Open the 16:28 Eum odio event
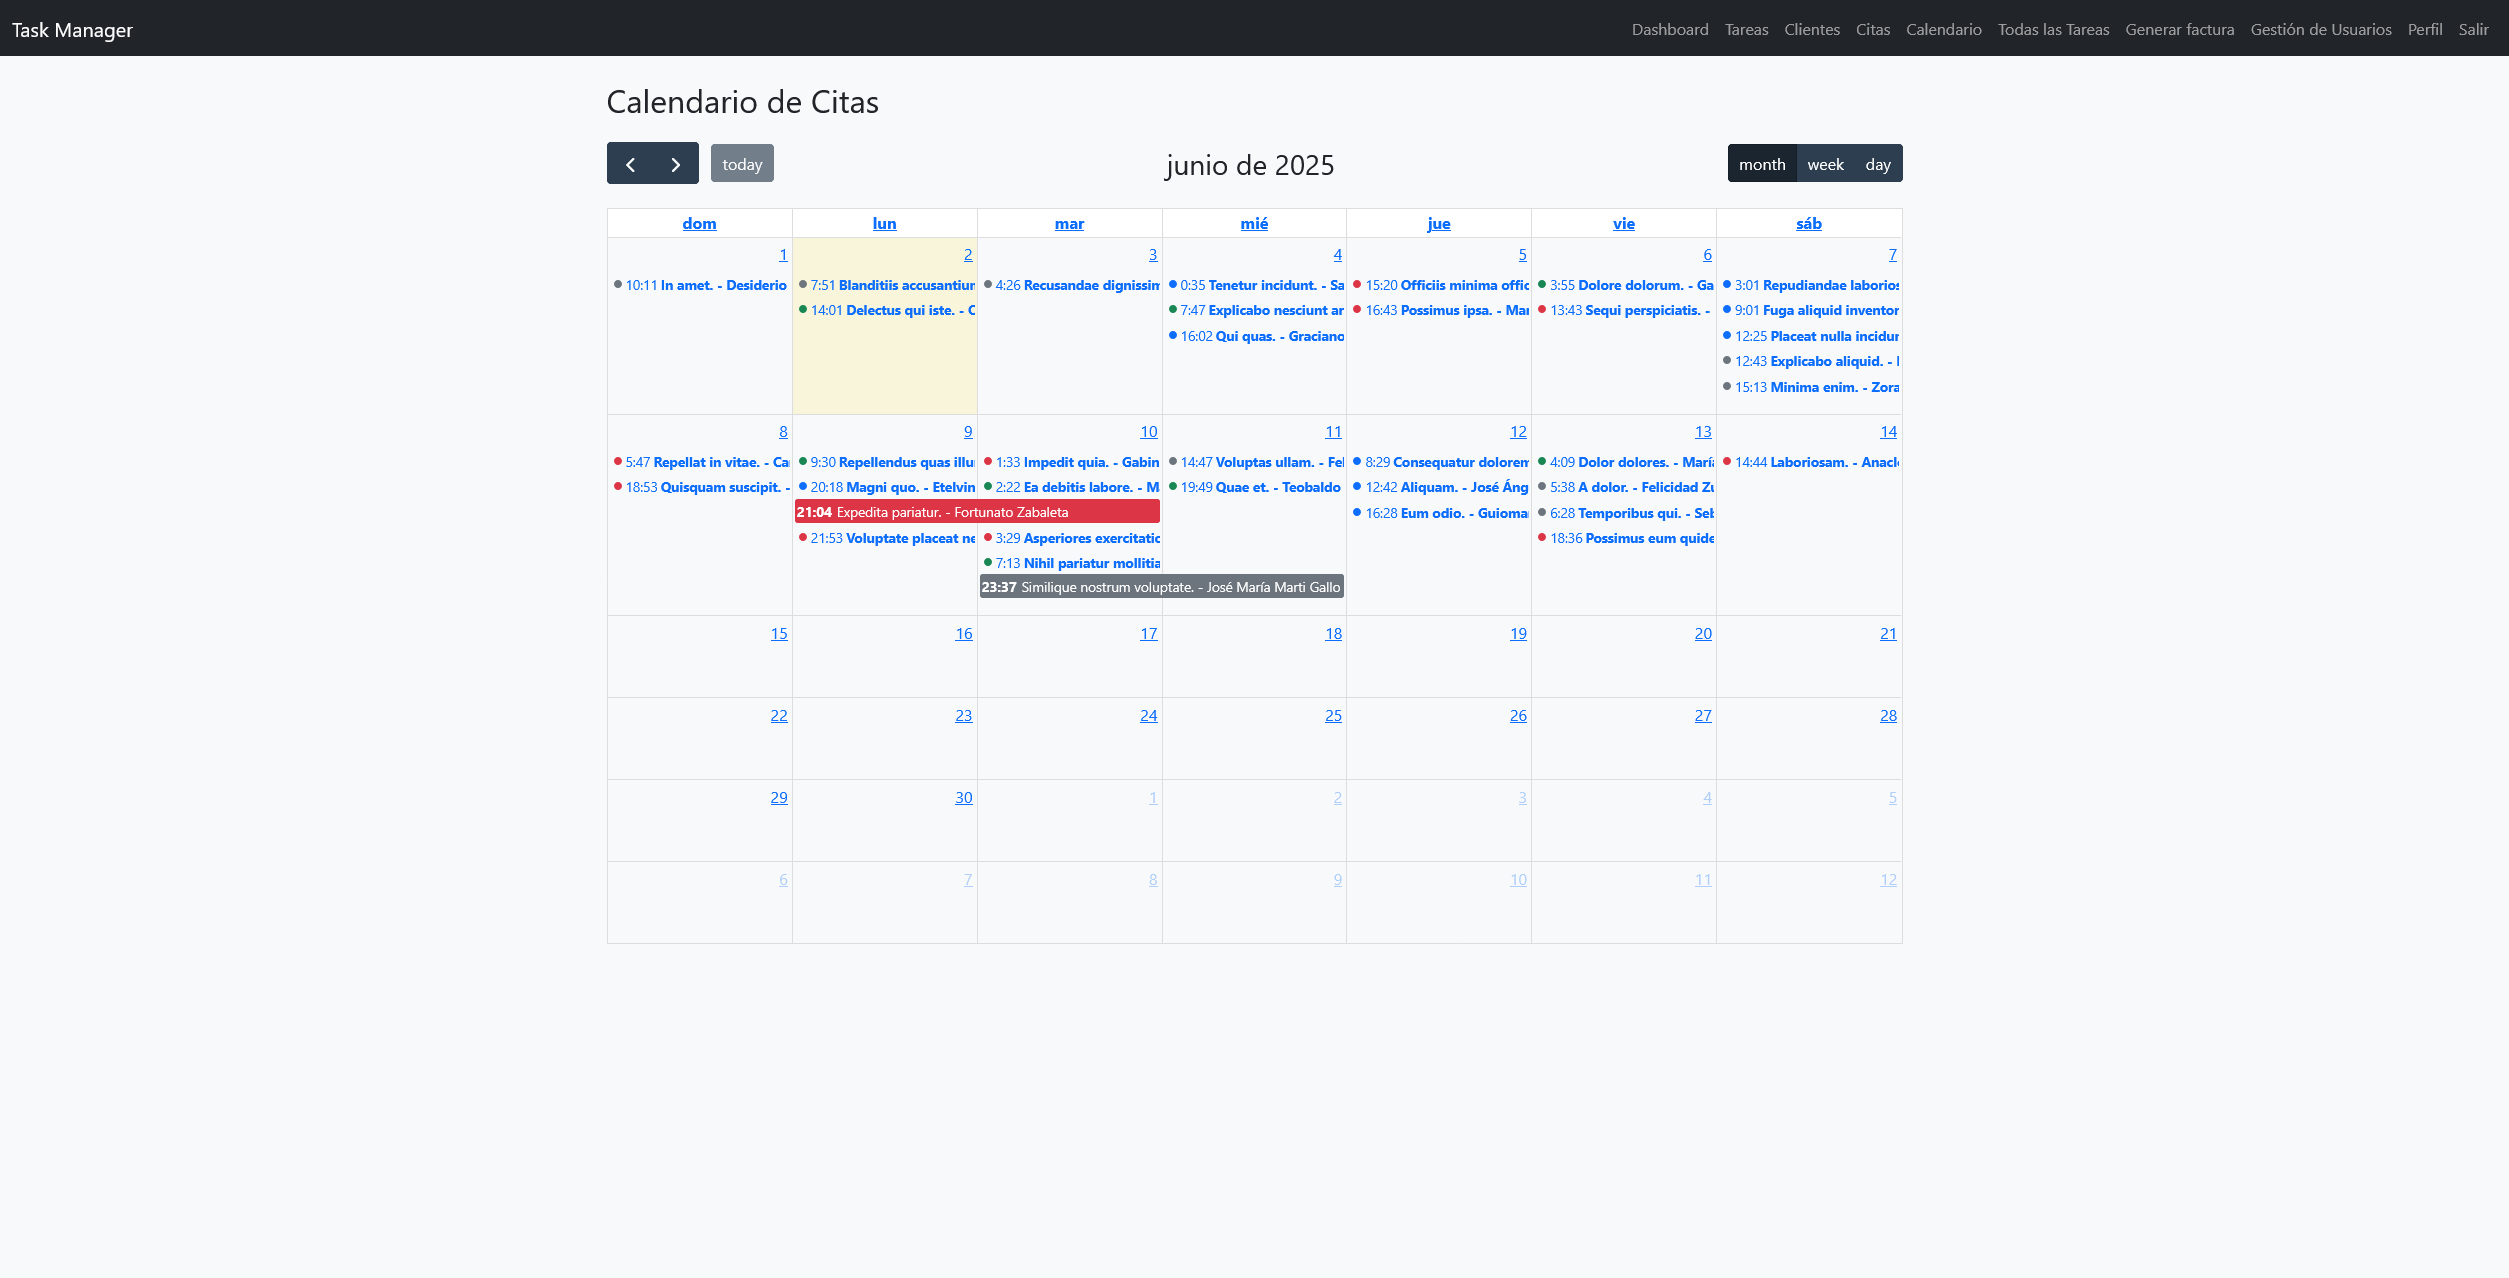Image resolution: width=2509 pixels, height=1278 pixels. 1440,513
